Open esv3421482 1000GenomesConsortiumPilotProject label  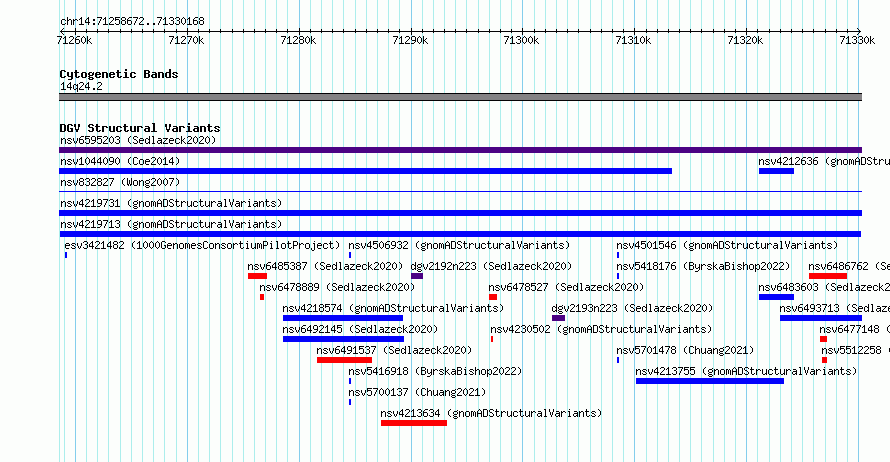(x=202, y=245)
